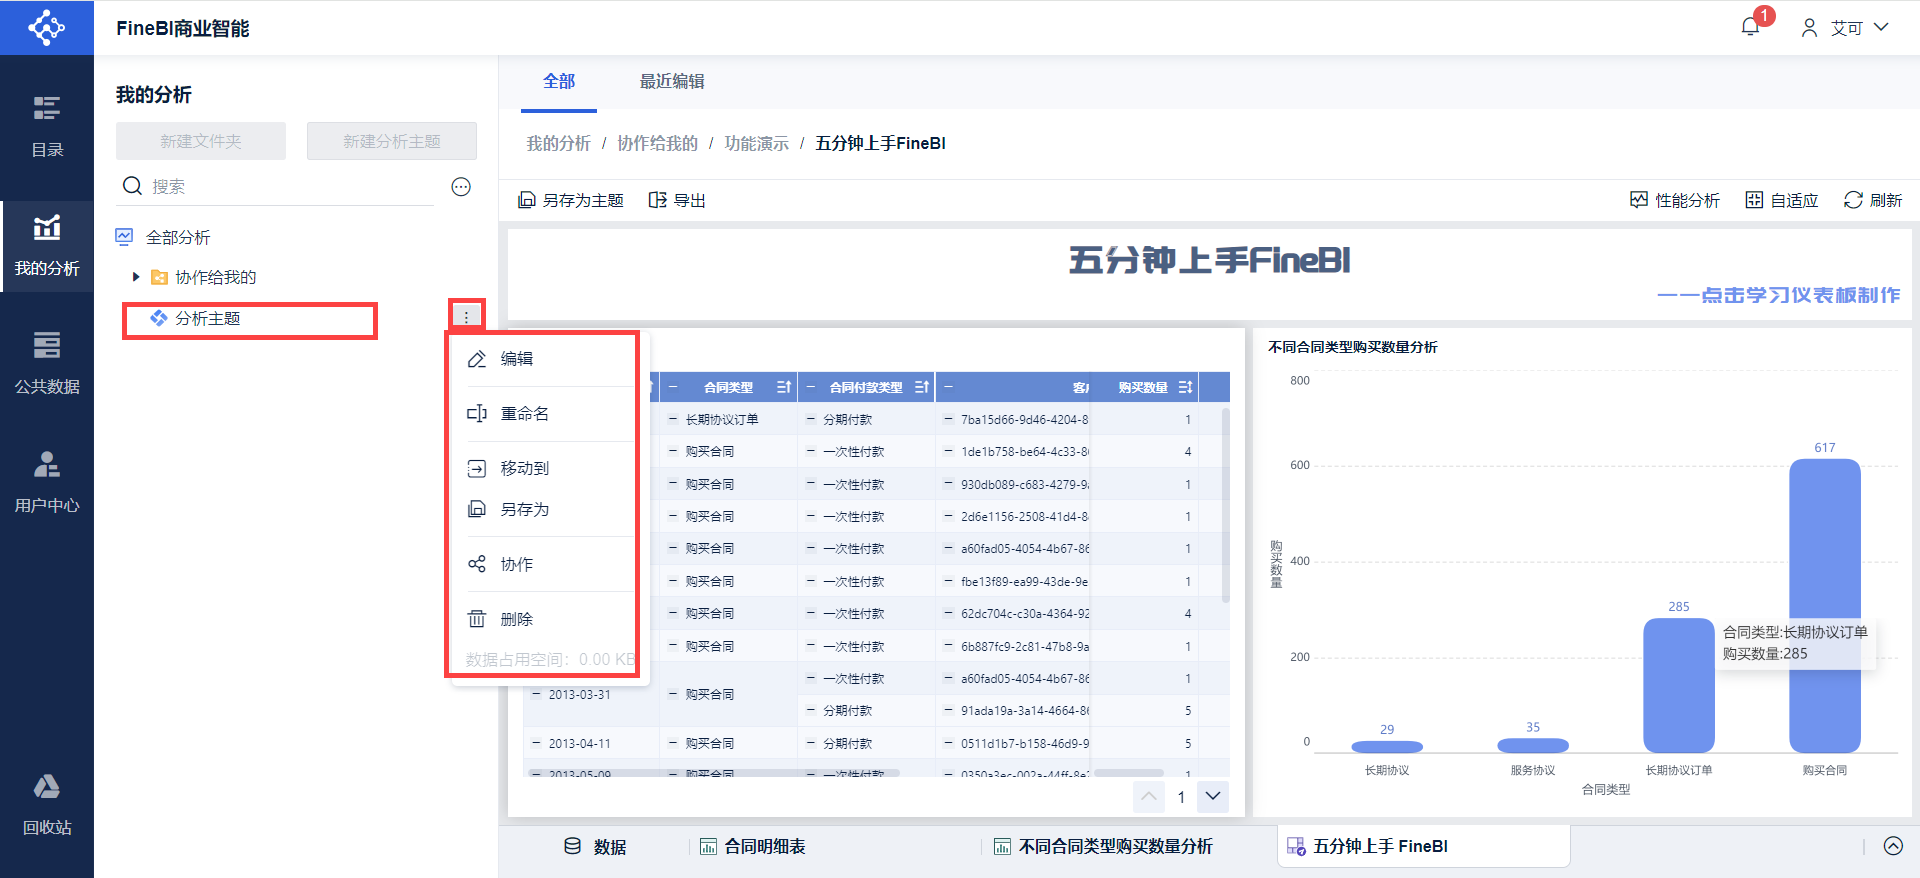Image resolution: width=1920 pixels, height=878 pixels.
Task: Click the search magnifier icon
Action: pyautogui.click(x=132, y=186)
